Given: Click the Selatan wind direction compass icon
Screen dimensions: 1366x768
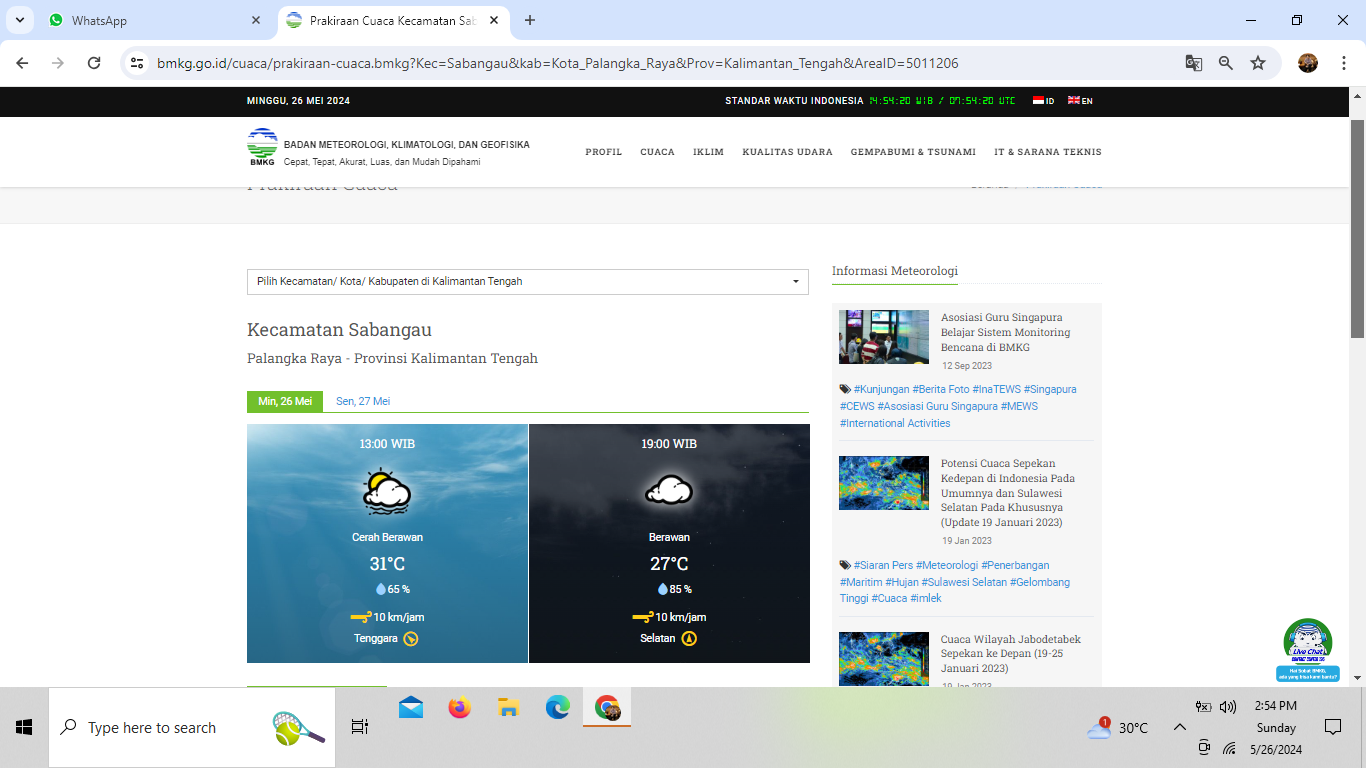Looking at the screenshot, I should (689, 638).
